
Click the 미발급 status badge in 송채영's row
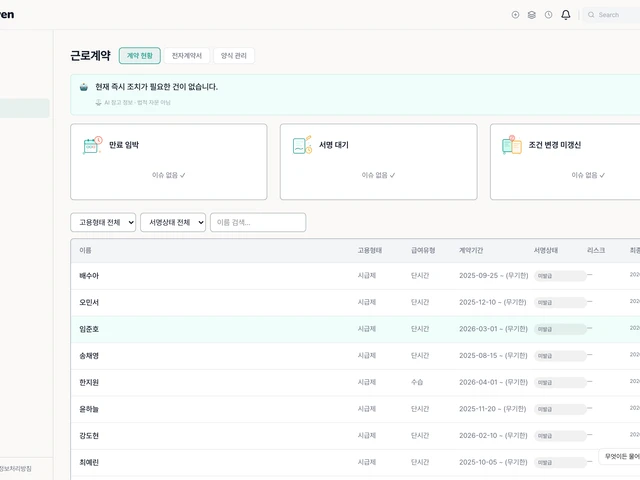click(x=560, y=356)
